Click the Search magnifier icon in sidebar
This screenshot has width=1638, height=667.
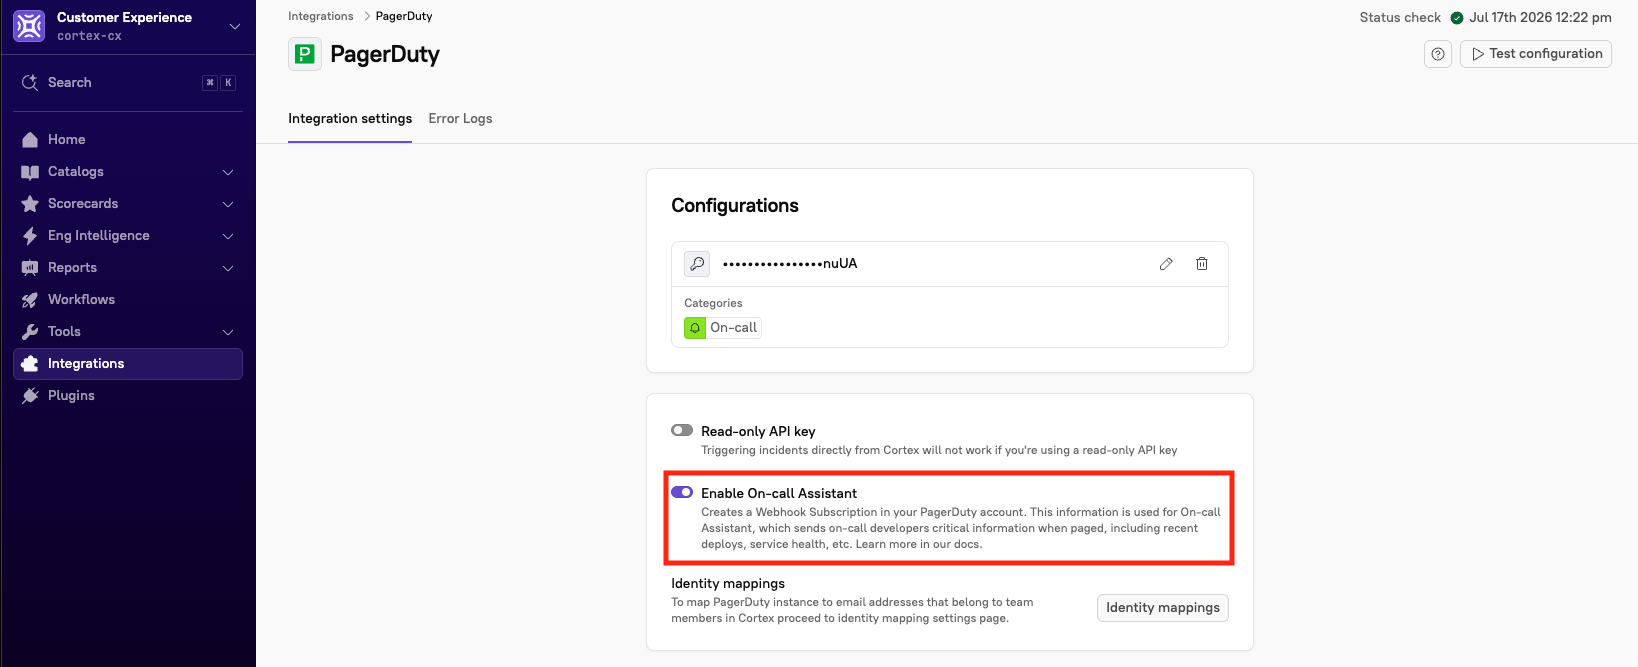[x=30, y=82]
